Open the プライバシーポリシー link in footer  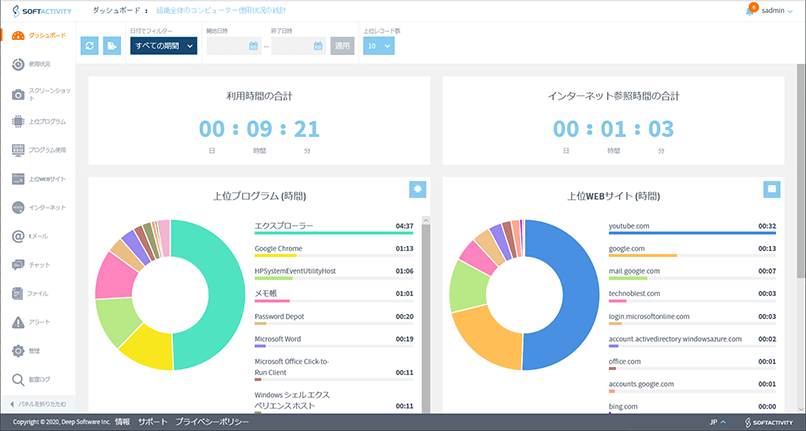(x=212, y=422)
